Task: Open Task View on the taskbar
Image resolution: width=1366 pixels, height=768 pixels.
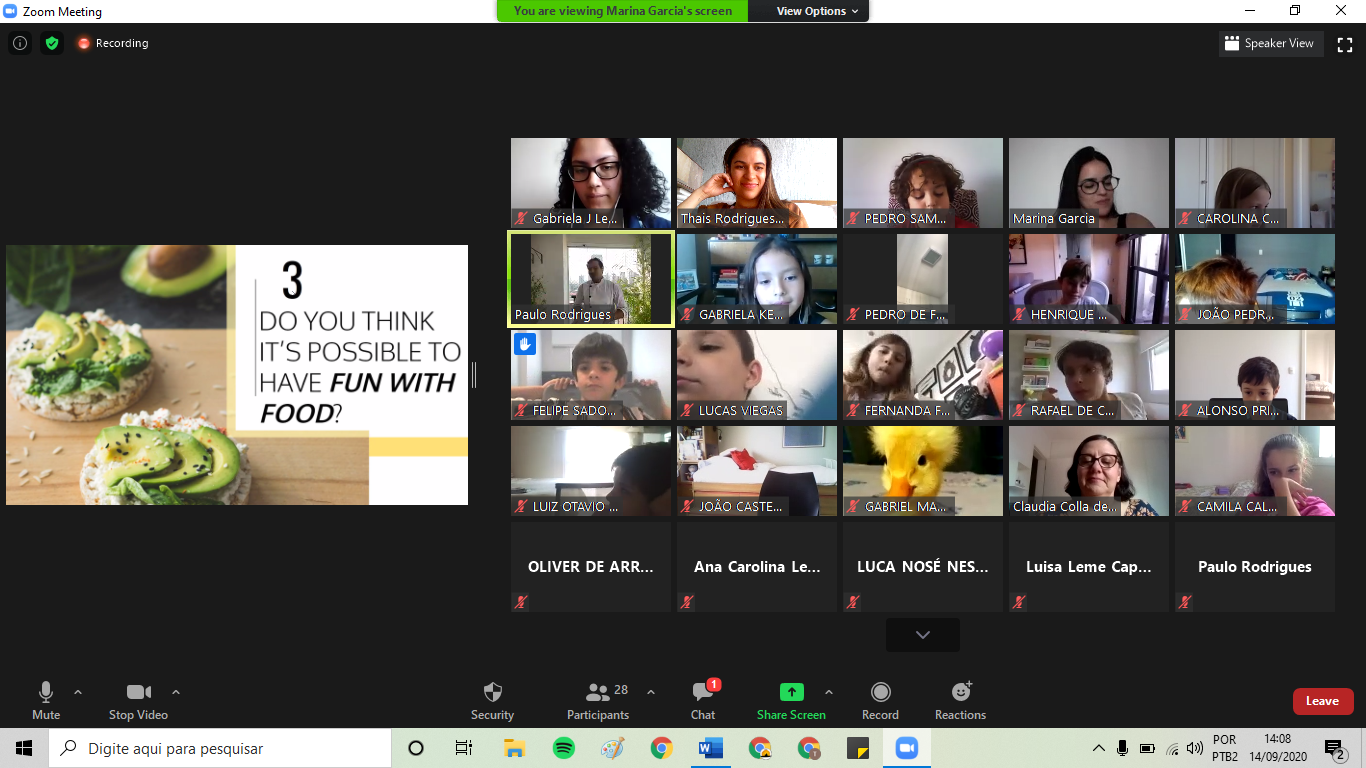Action: (x=464, y=748)
